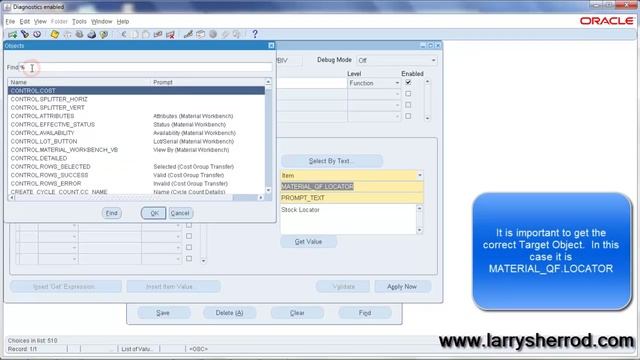640x360 pixels.
Task: Select the CONTROL.SPLITTER_HORIZ row
Action: 136,99
